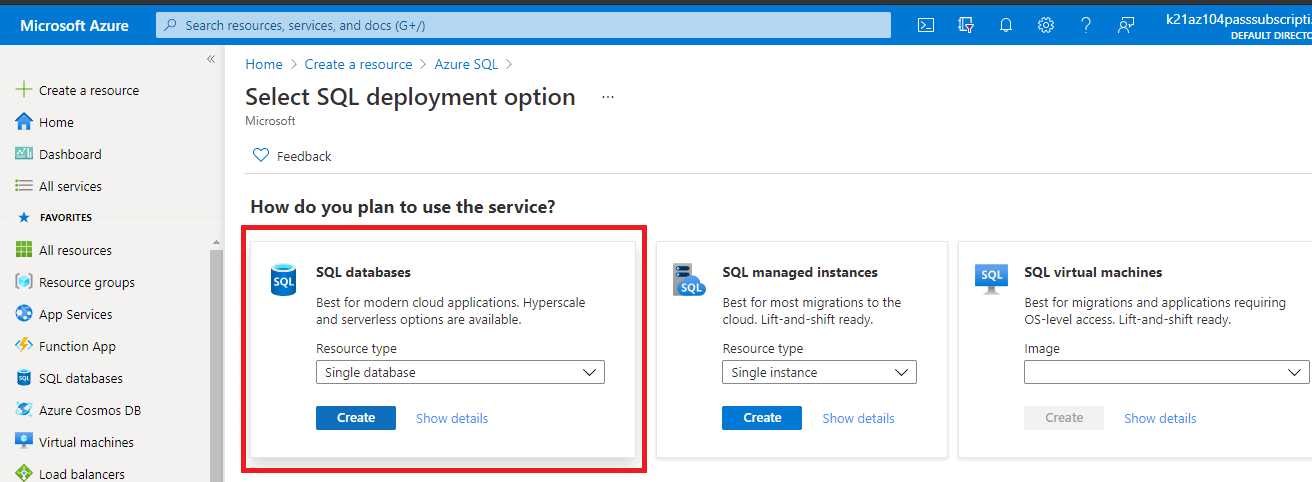Click the SQL virtual machines card icon
Viewport: 1312px width, 482px height.
point(991,278)
